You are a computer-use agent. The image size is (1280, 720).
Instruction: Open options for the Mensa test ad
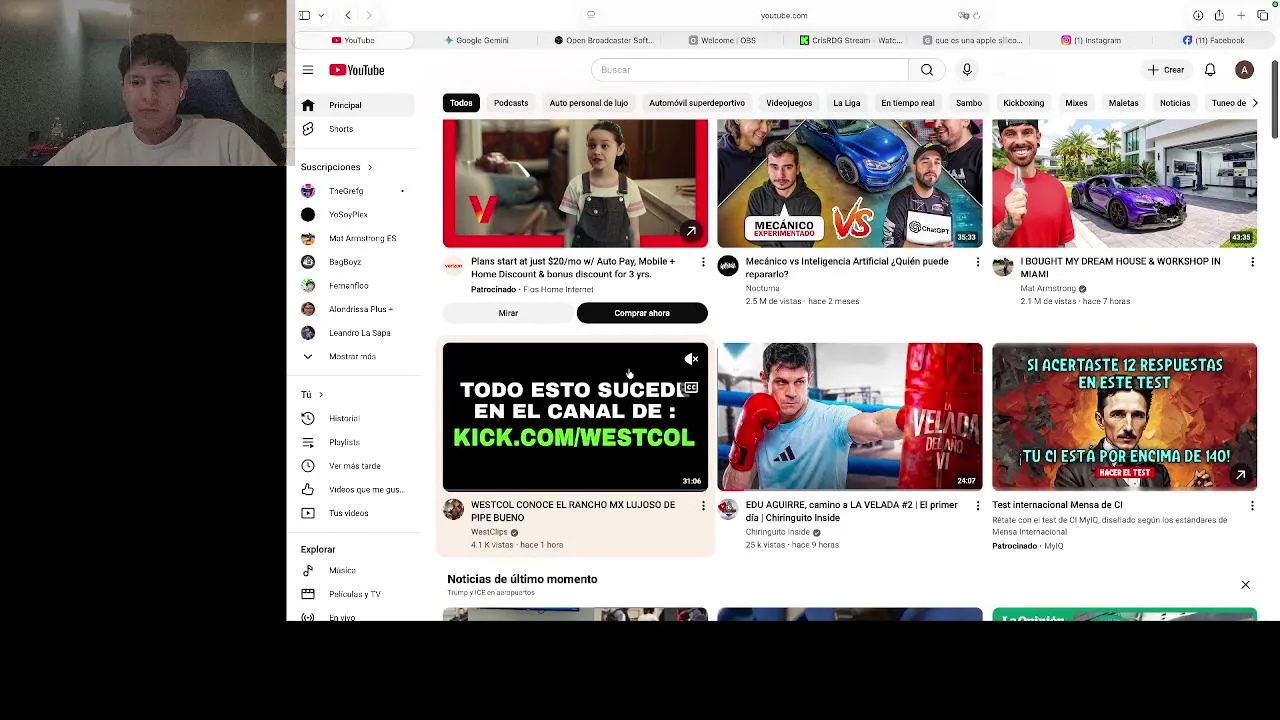click(1252, 507)
